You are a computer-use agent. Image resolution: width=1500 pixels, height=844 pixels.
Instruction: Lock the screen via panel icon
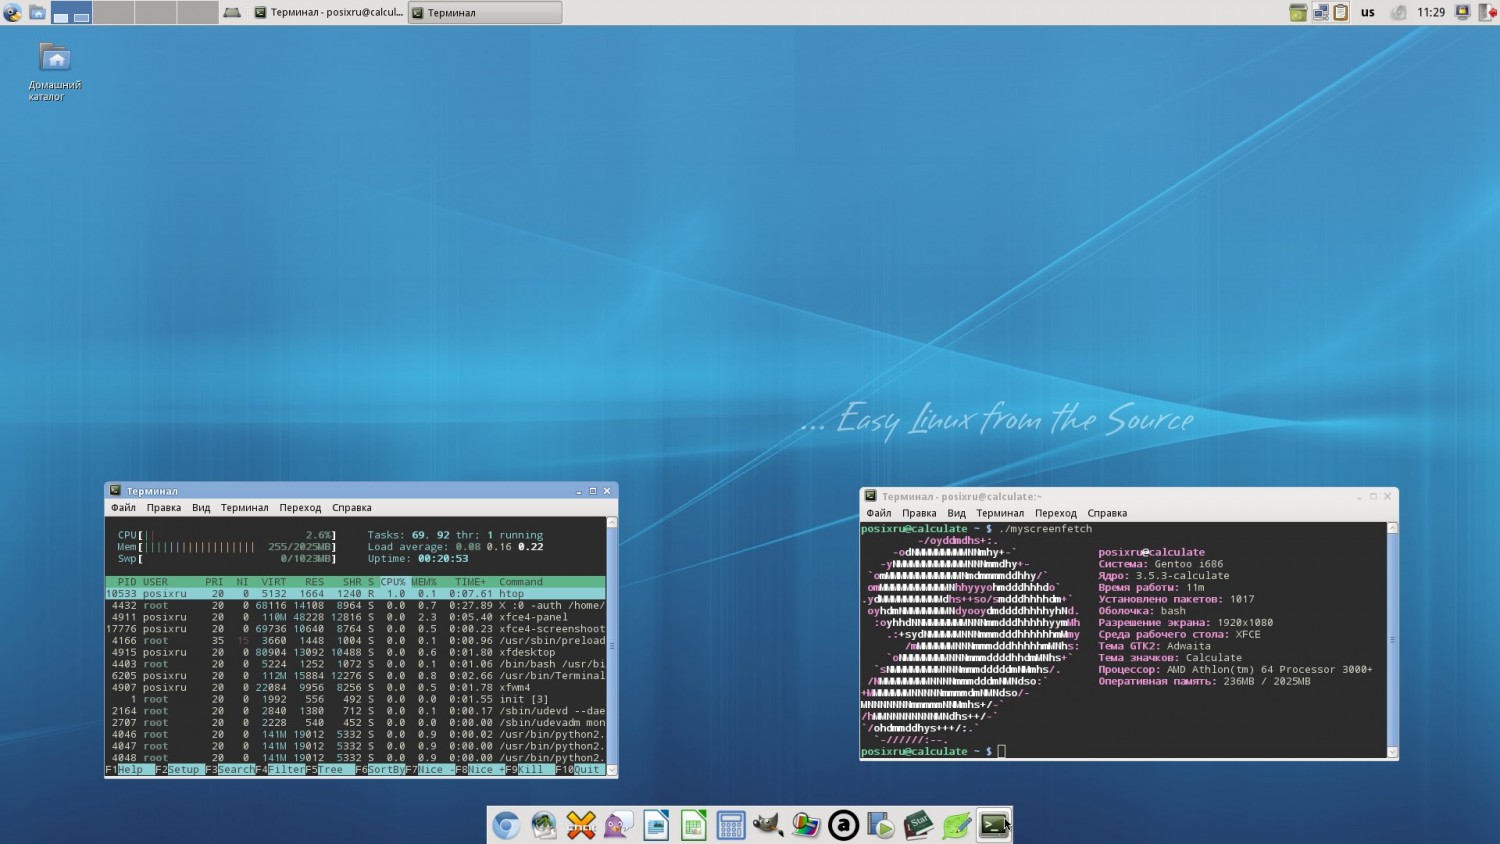1462,13
